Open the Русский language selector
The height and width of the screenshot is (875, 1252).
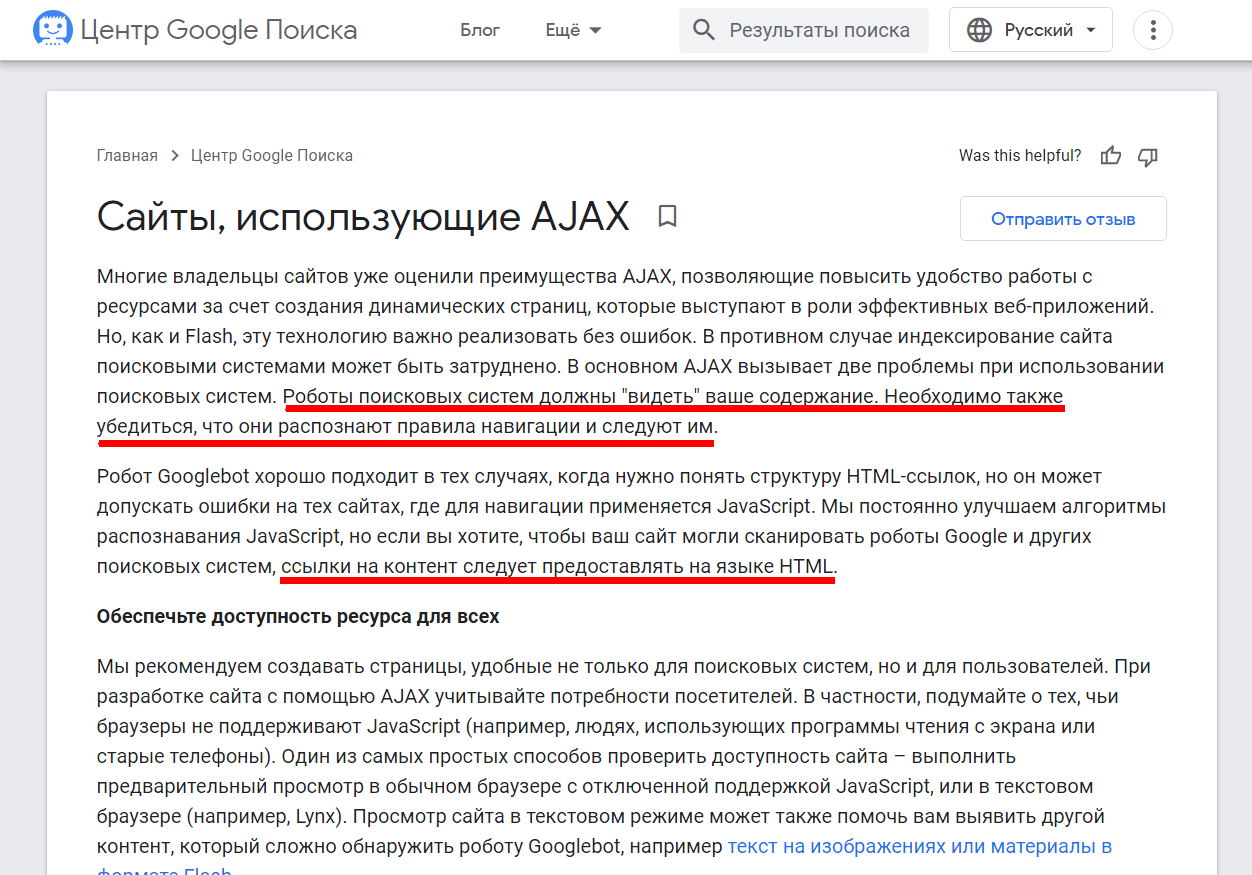[1030, 30]
